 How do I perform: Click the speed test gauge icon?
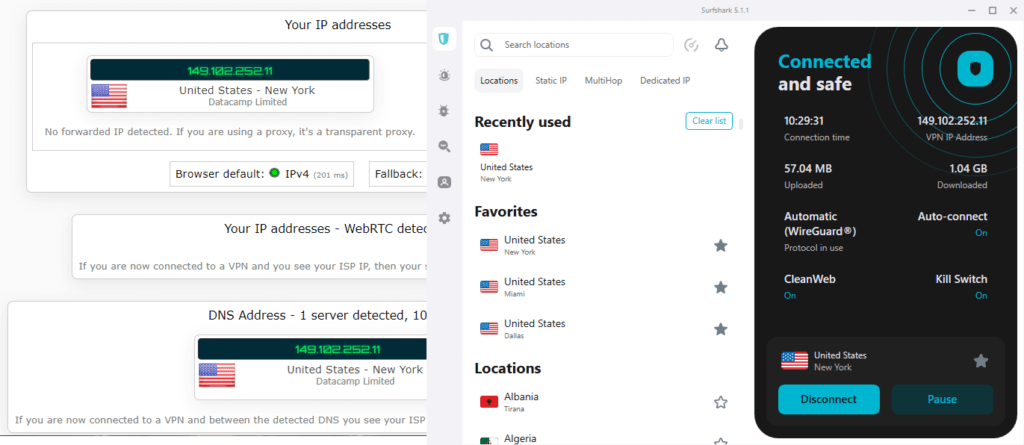point(691,45)
